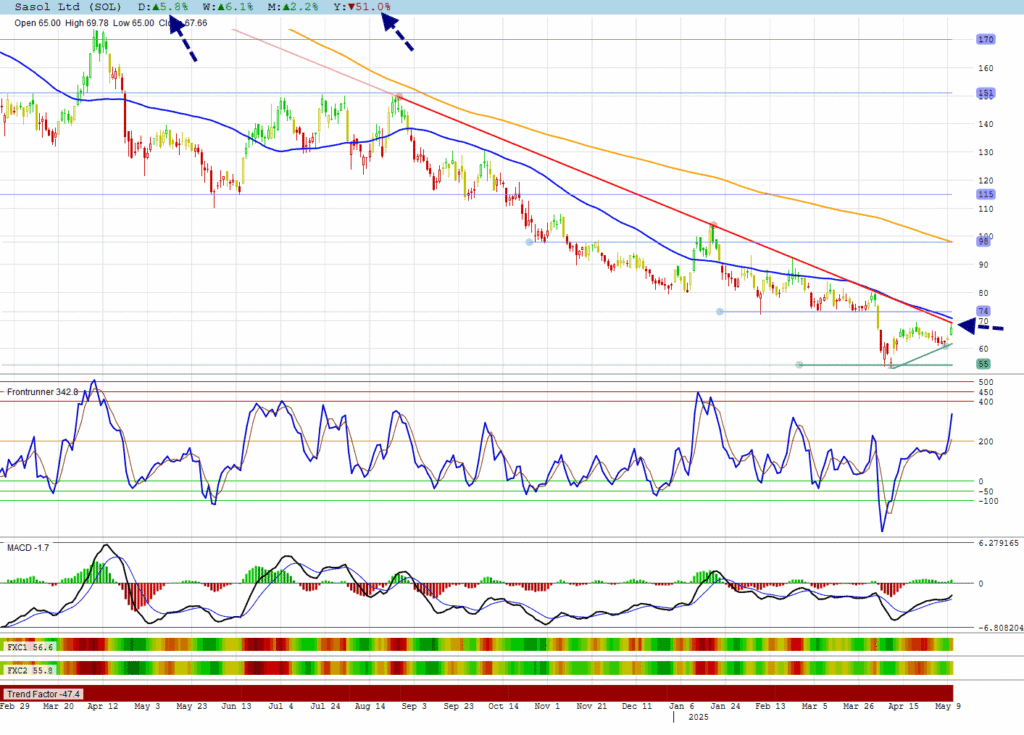Click the Sasol Ltd (SOL) chart title
Viewport: 1024px width, 735px height.
[x=68, y=7]
